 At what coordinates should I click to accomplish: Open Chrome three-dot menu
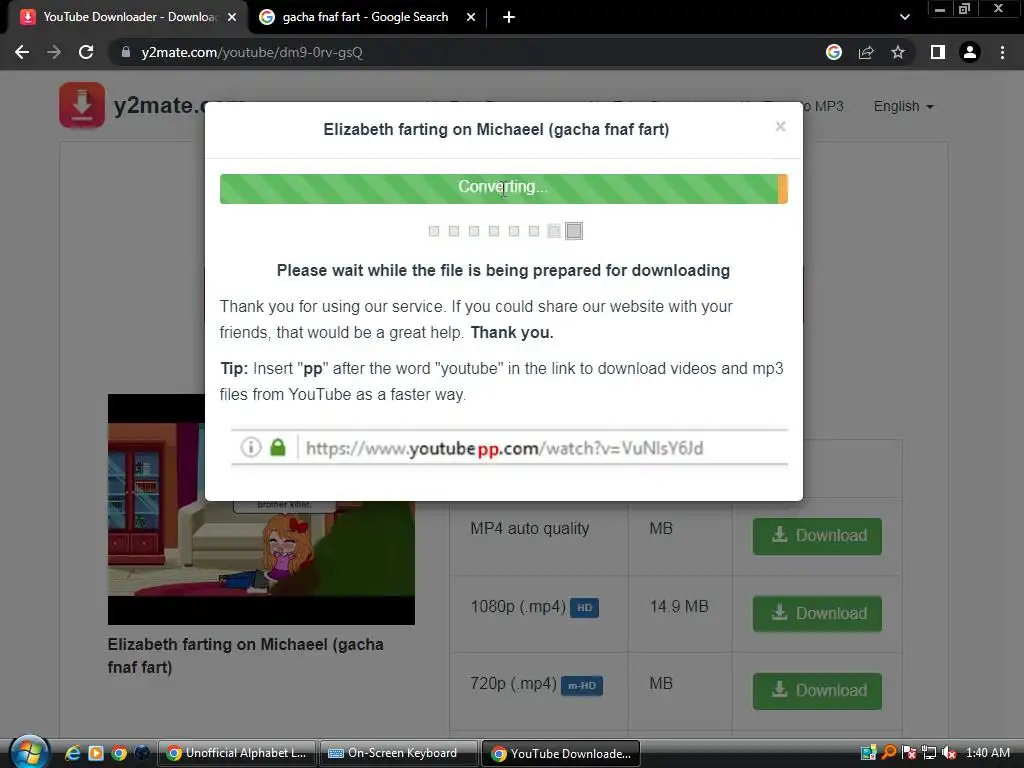coord(1002,52)
